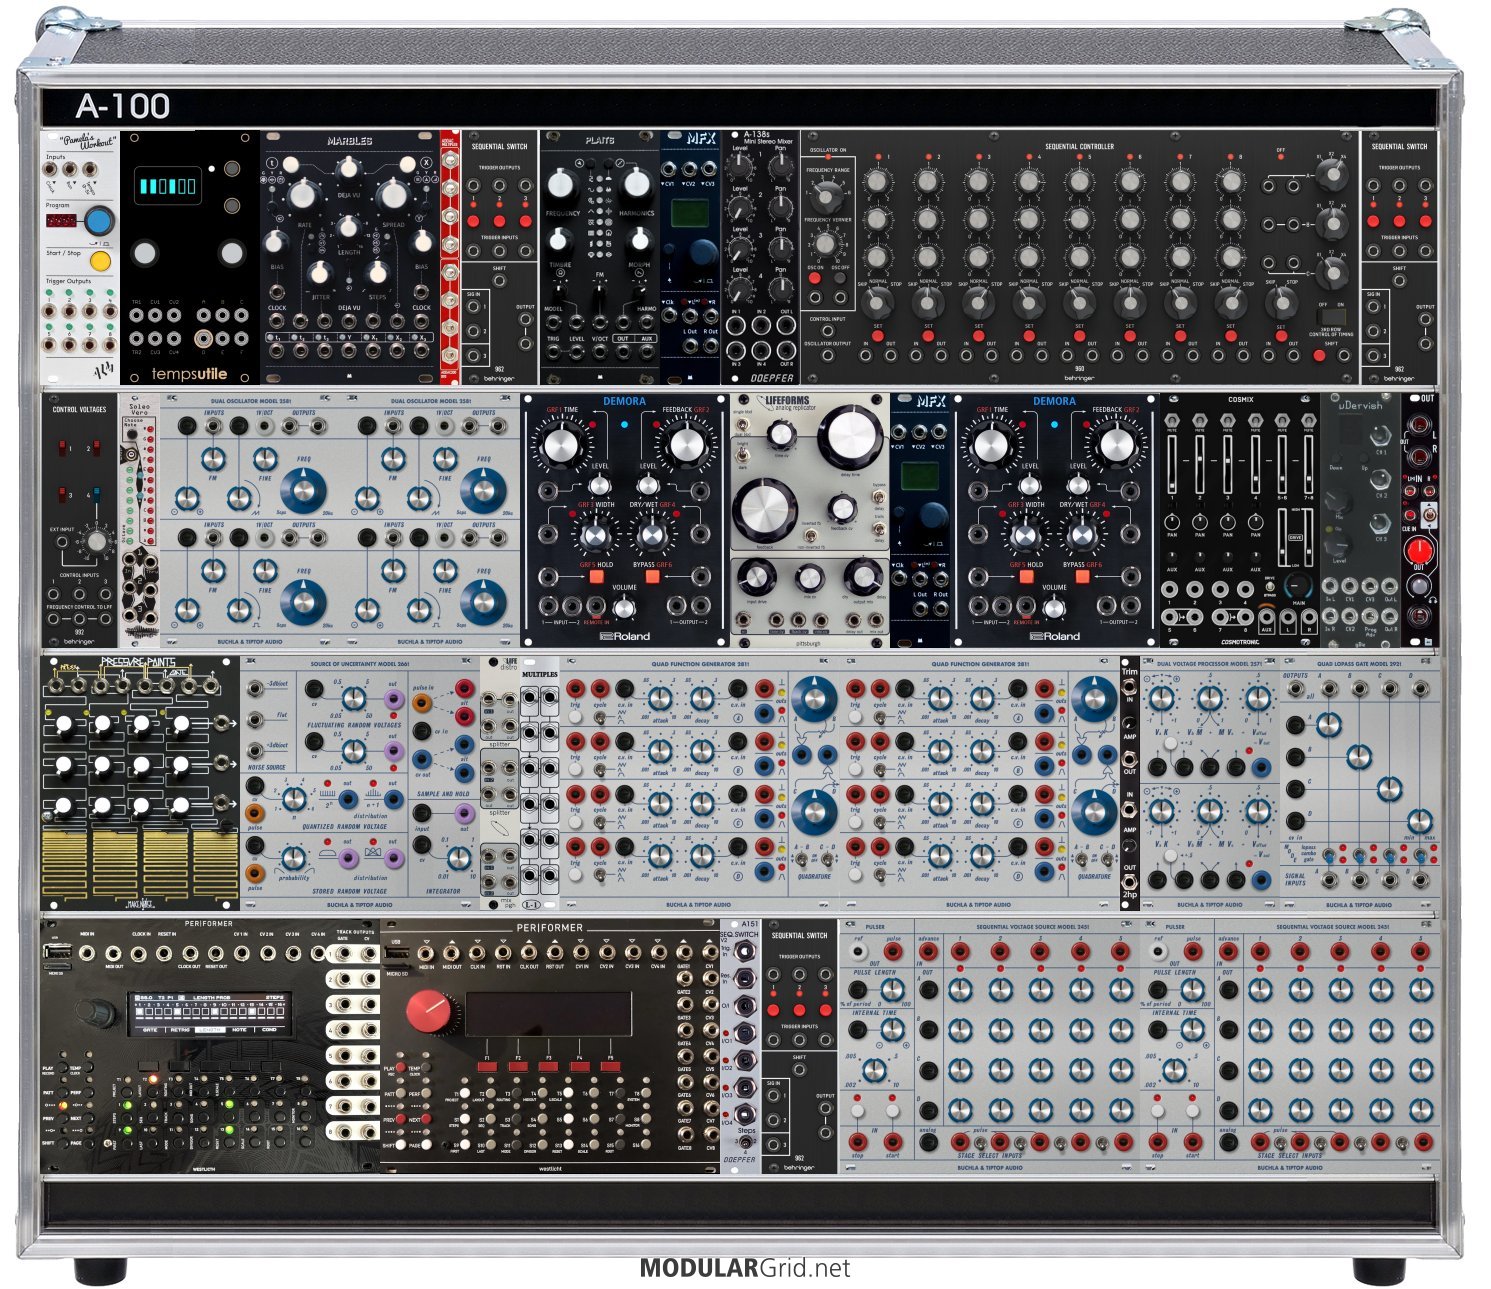
Task: Click the knob above Control Inputs on the 992
Action: 95,541
